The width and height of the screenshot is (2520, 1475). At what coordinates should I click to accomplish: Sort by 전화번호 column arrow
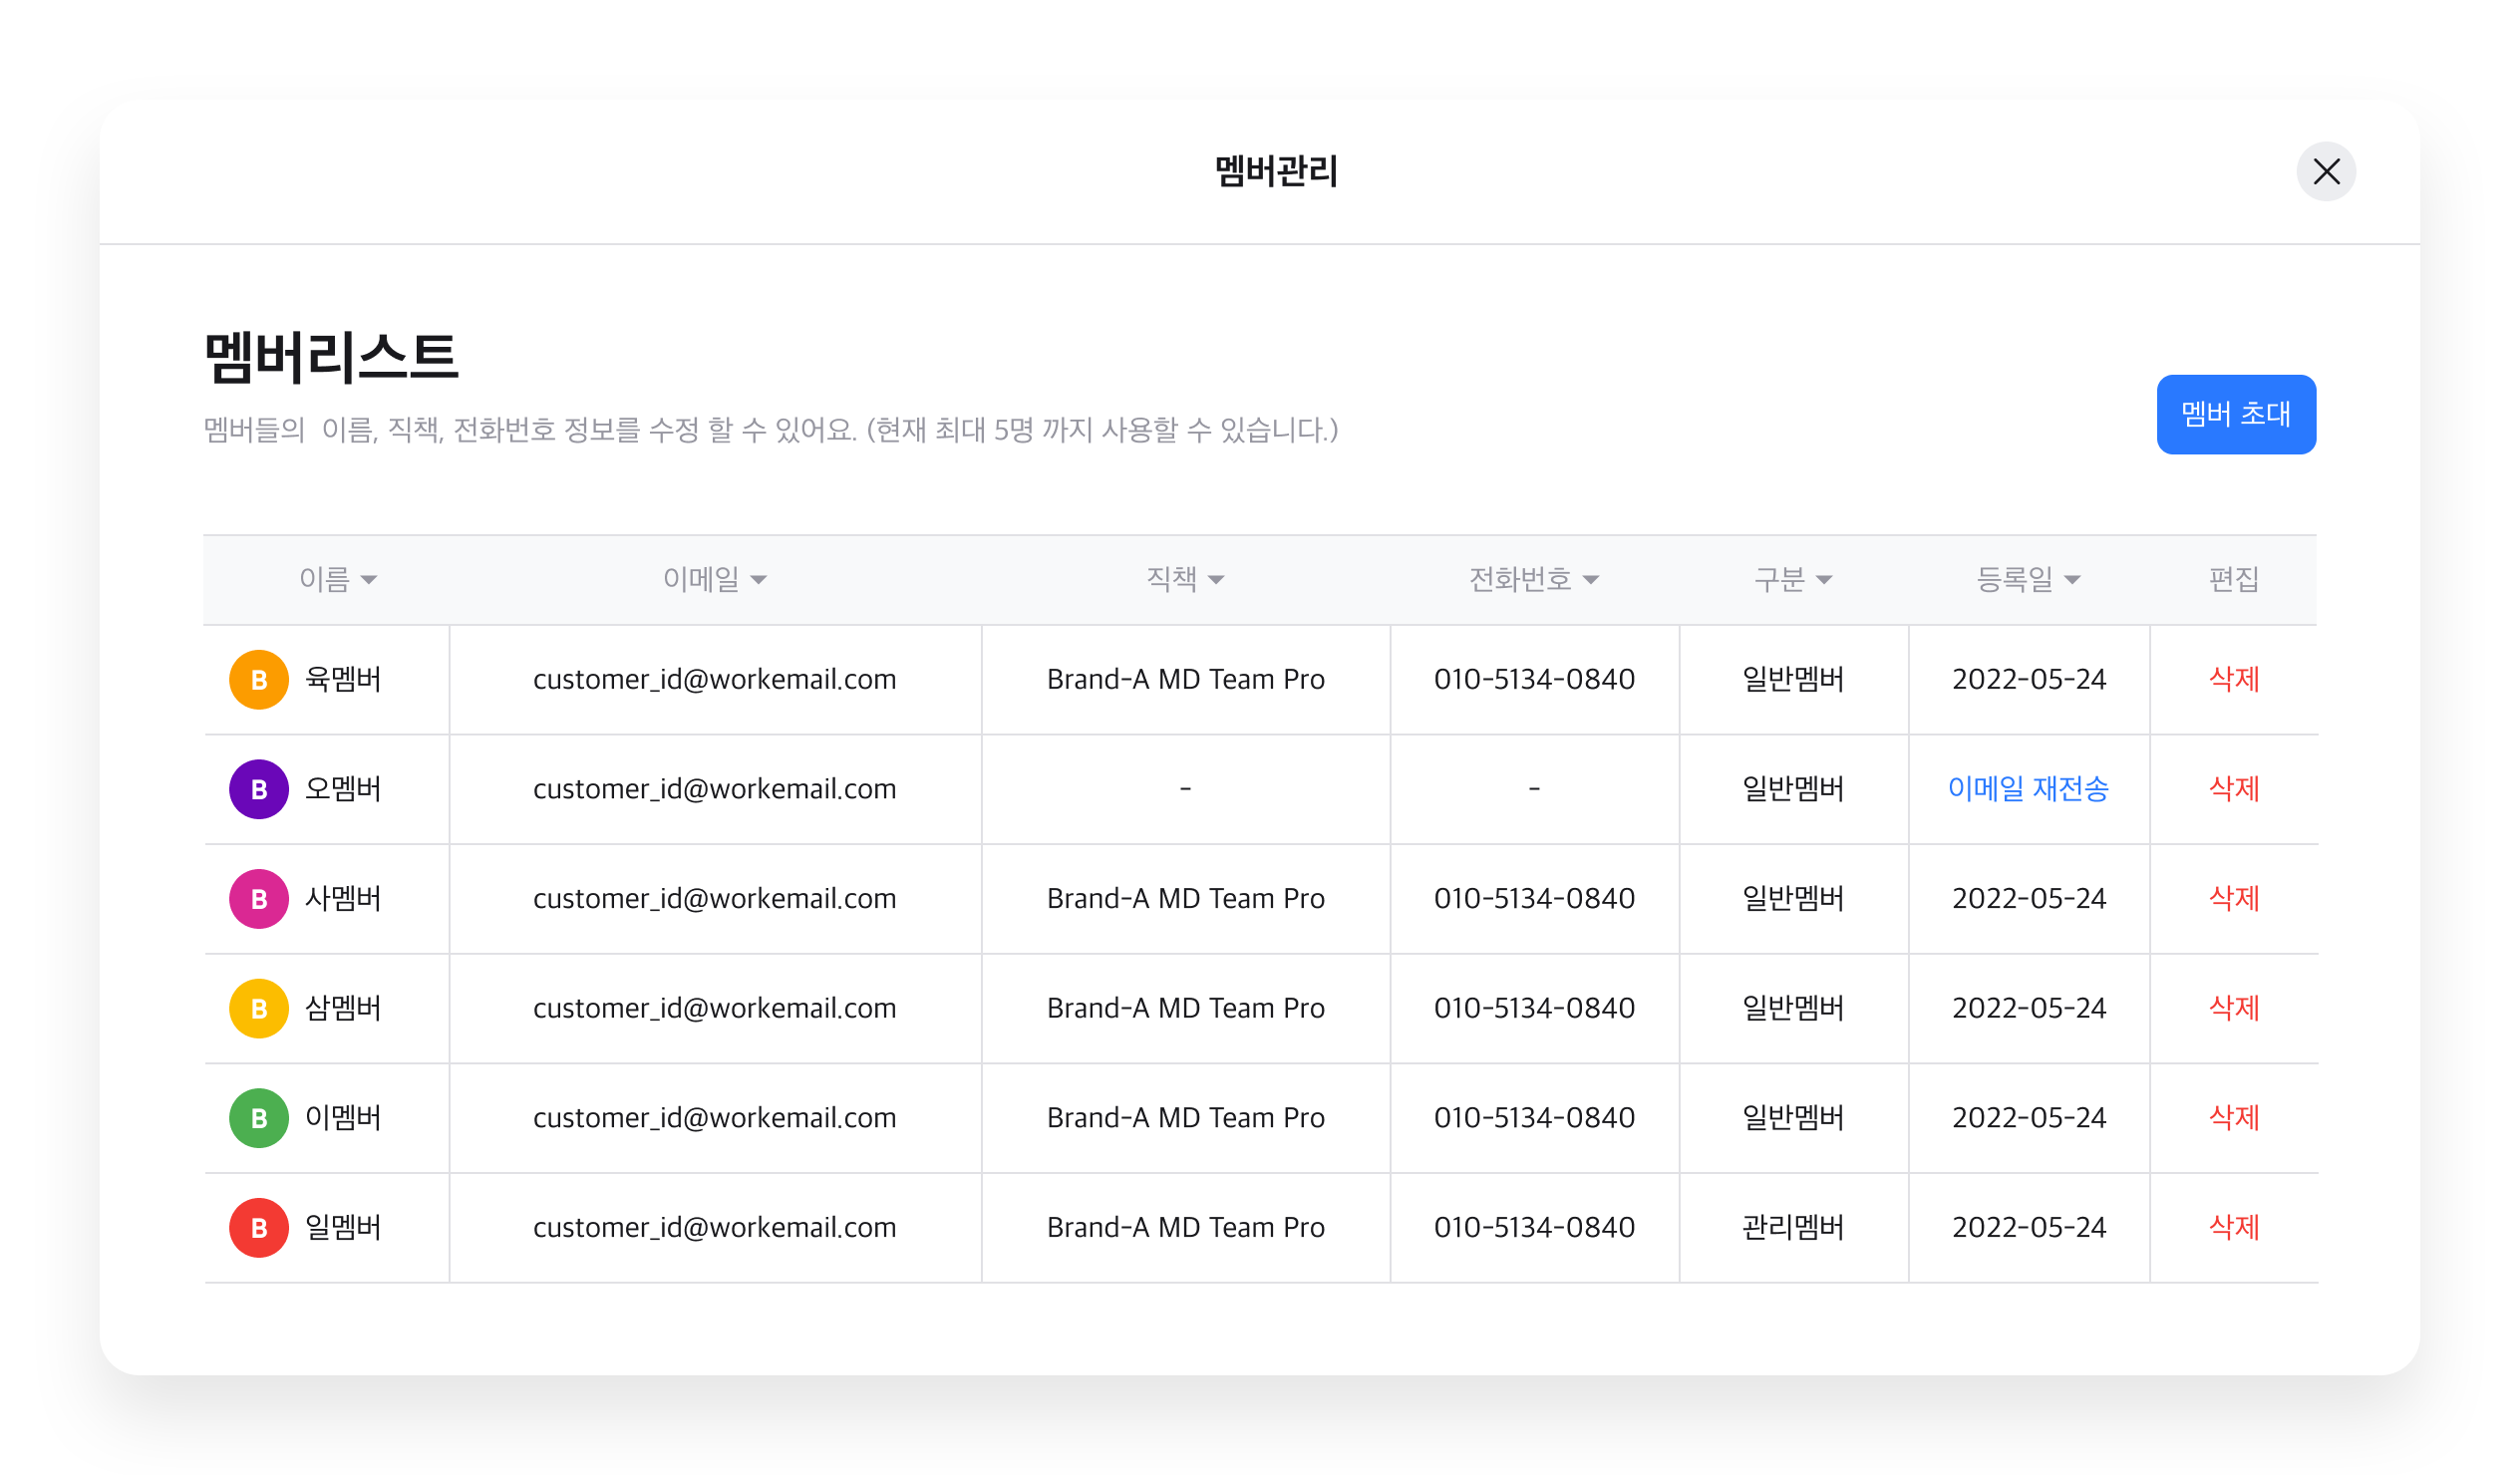tap(1591, 580)
